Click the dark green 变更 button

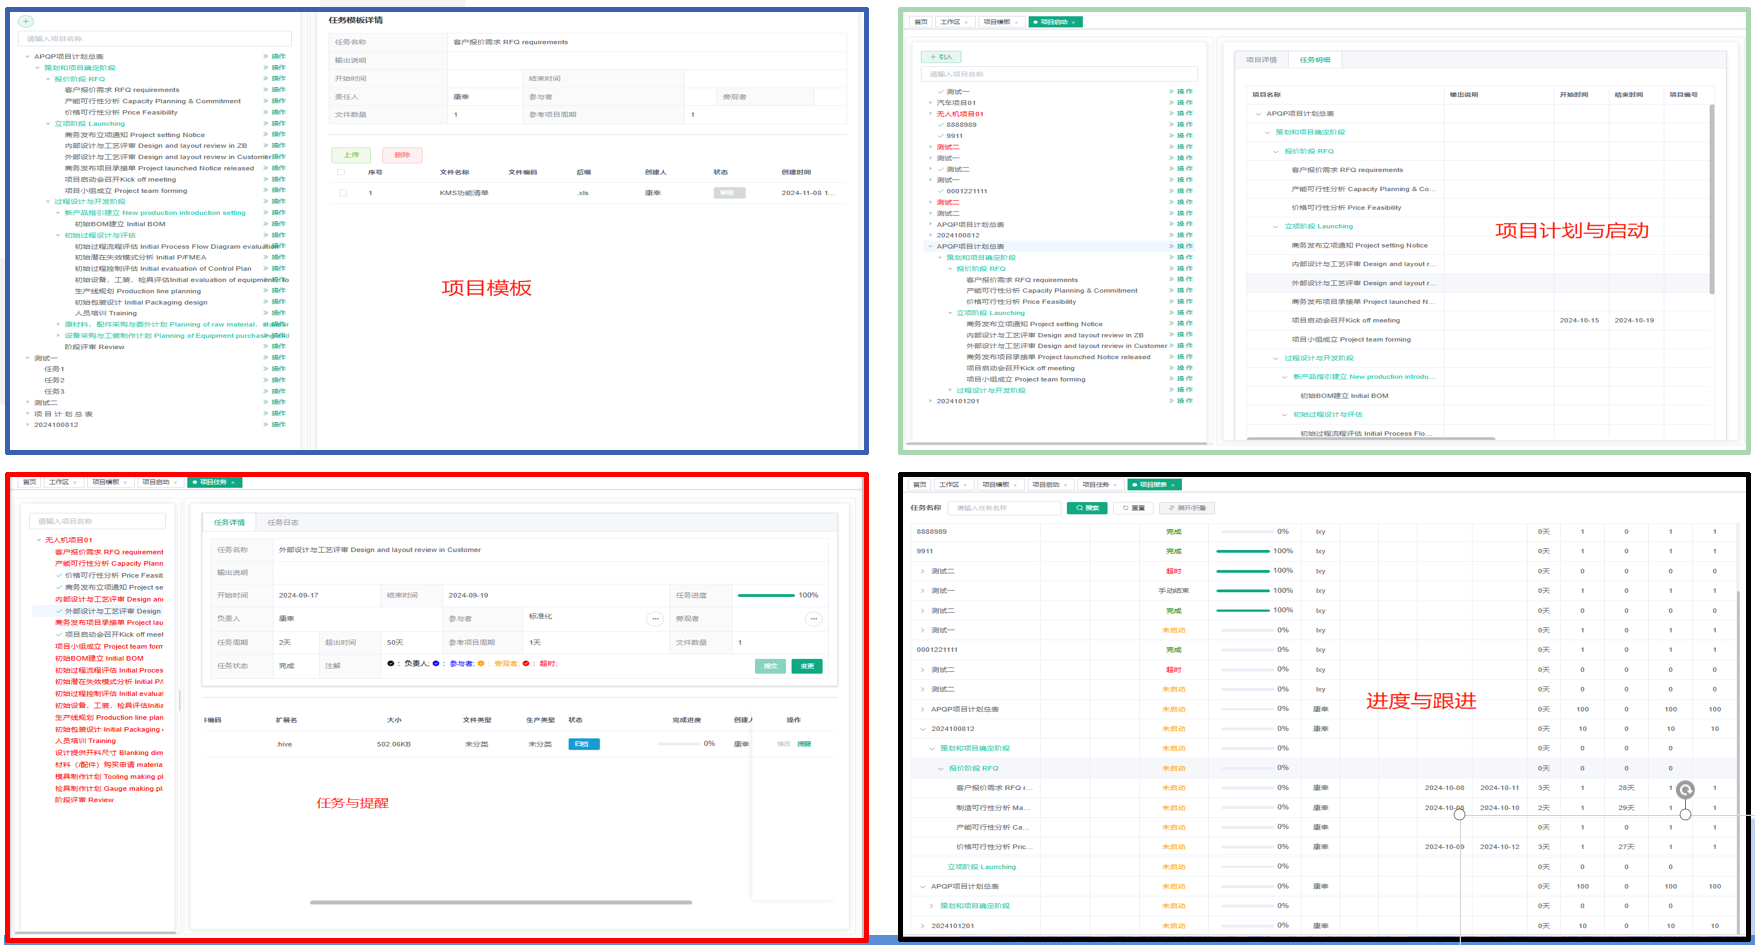tap(807, 666)
